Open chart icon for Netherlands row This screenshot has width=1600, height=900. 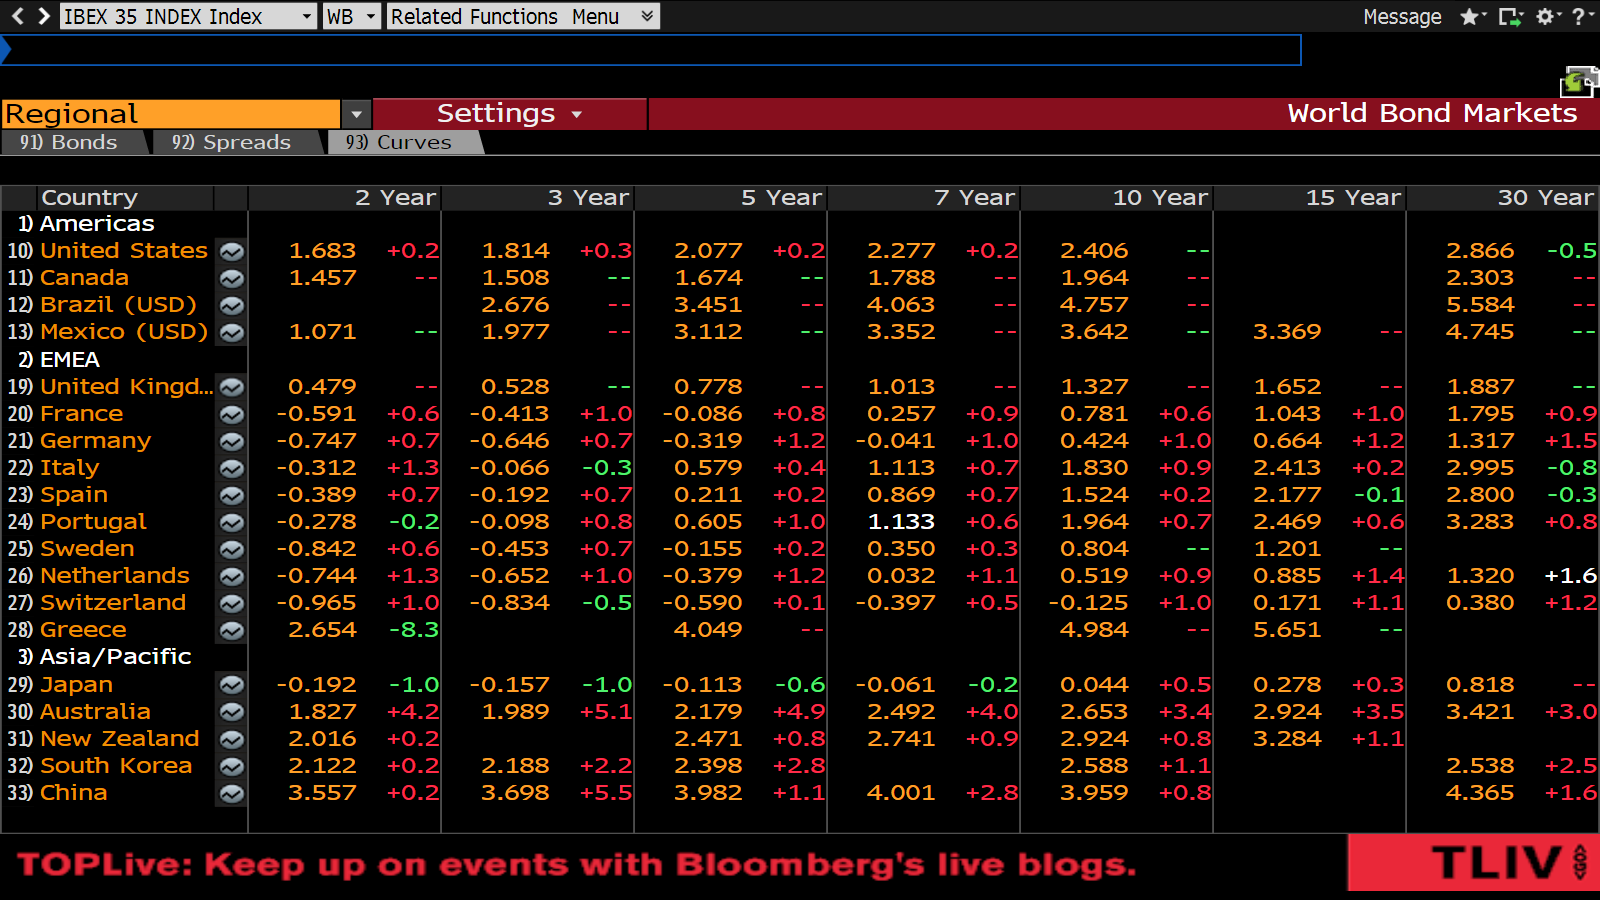click(x=231, y=576)
